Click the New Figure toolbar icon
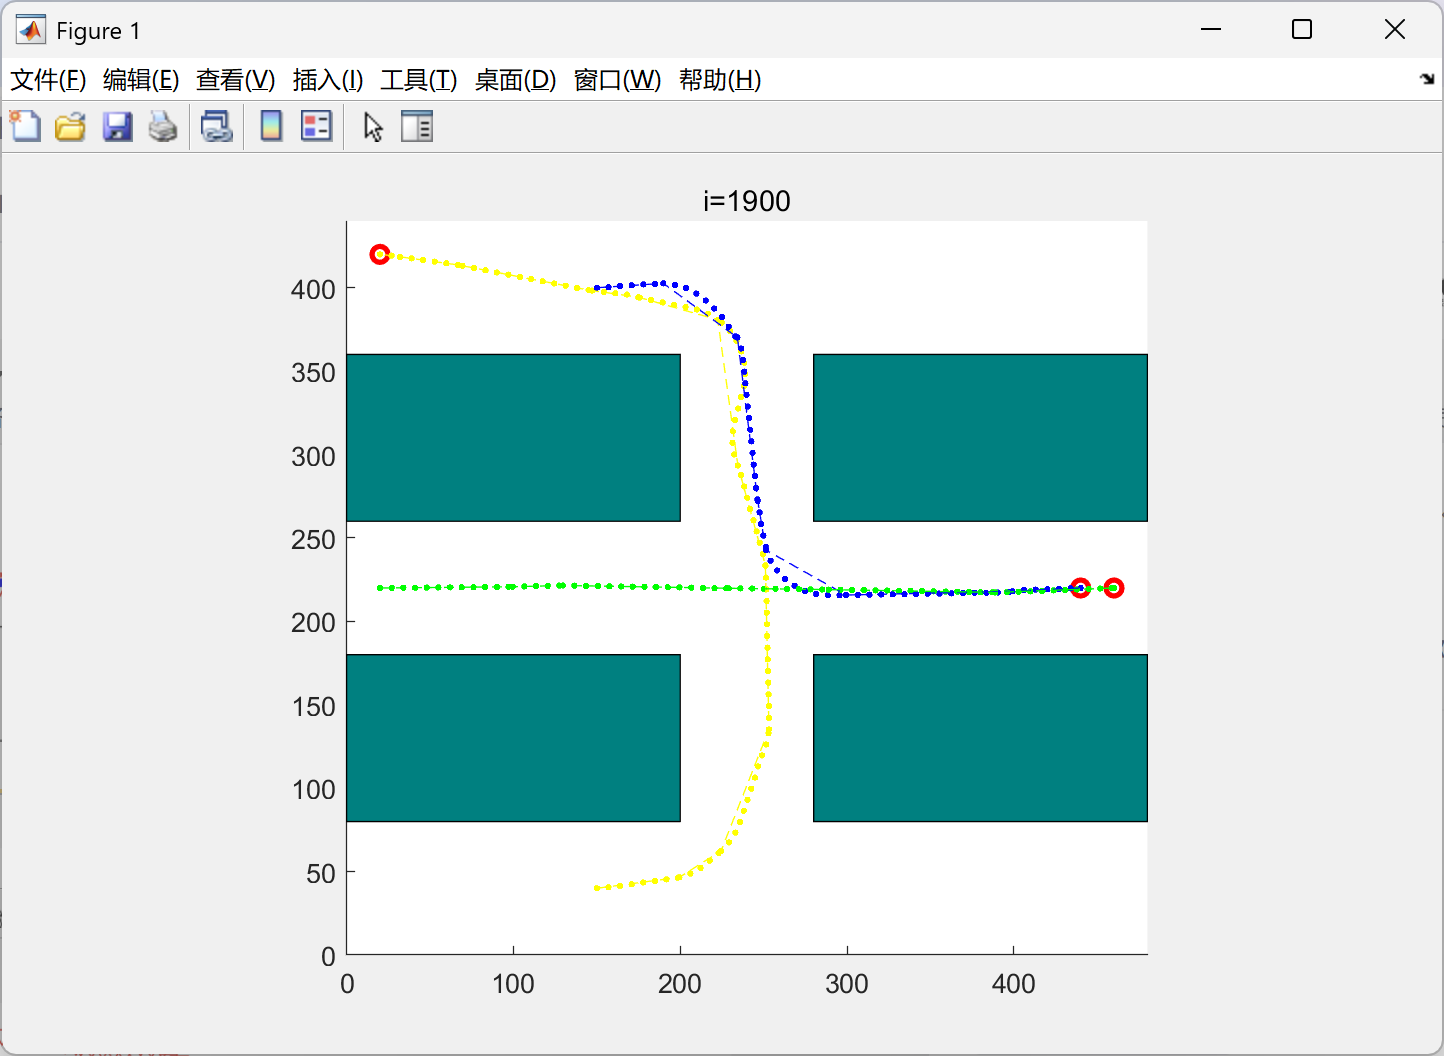 pyautogui.click(x=25, y=127)
